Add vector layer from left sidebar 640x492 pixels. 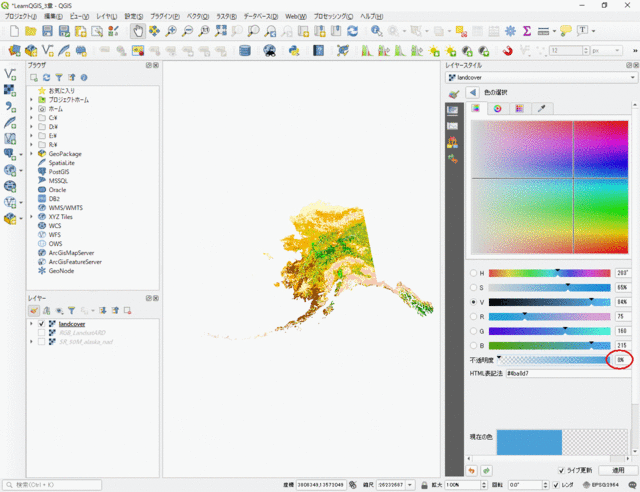tap(10, 74)
